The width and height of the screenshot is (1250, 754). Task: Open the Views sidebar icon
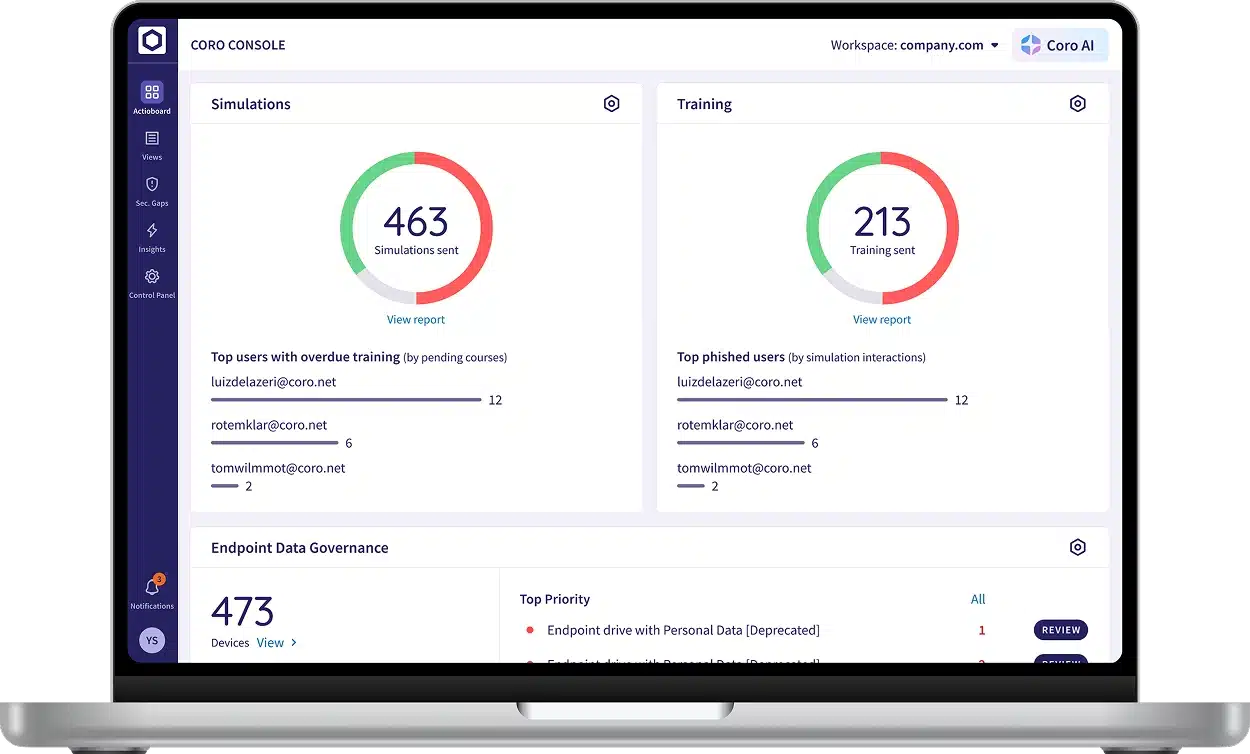click(152, 139)
